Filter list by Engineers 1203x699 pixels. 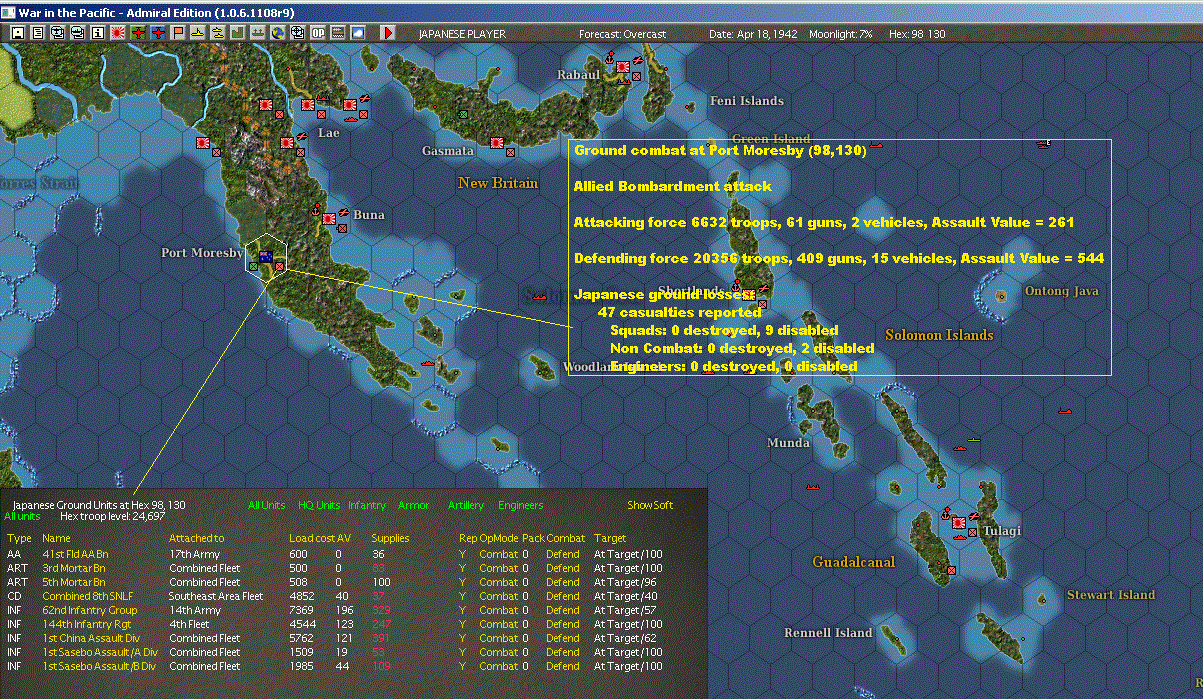click(x=521, y=506)
